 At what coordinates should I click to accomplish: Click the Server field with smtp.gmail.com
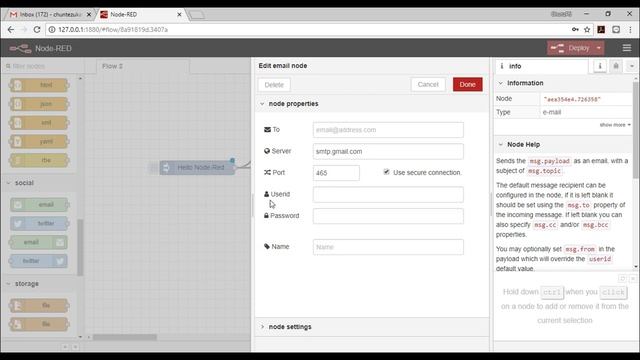(388, 151)
